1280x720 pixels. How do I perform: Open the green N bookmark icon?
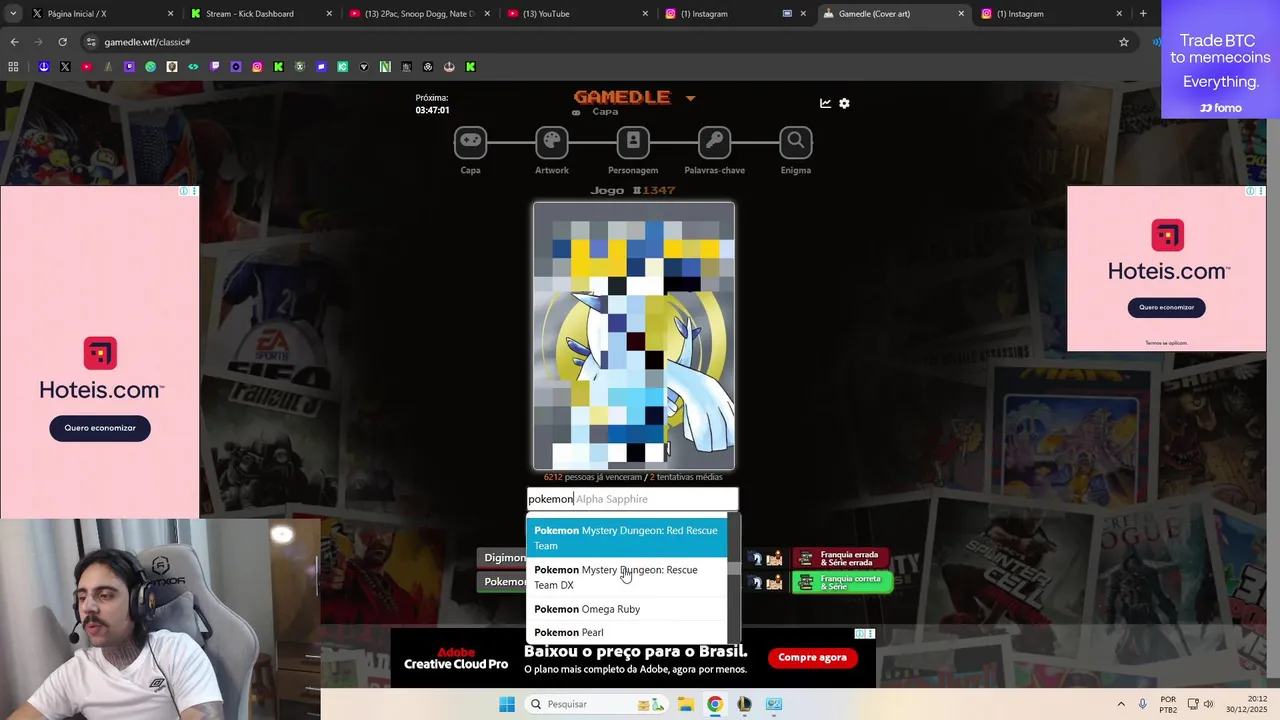[x=385, y=67]
